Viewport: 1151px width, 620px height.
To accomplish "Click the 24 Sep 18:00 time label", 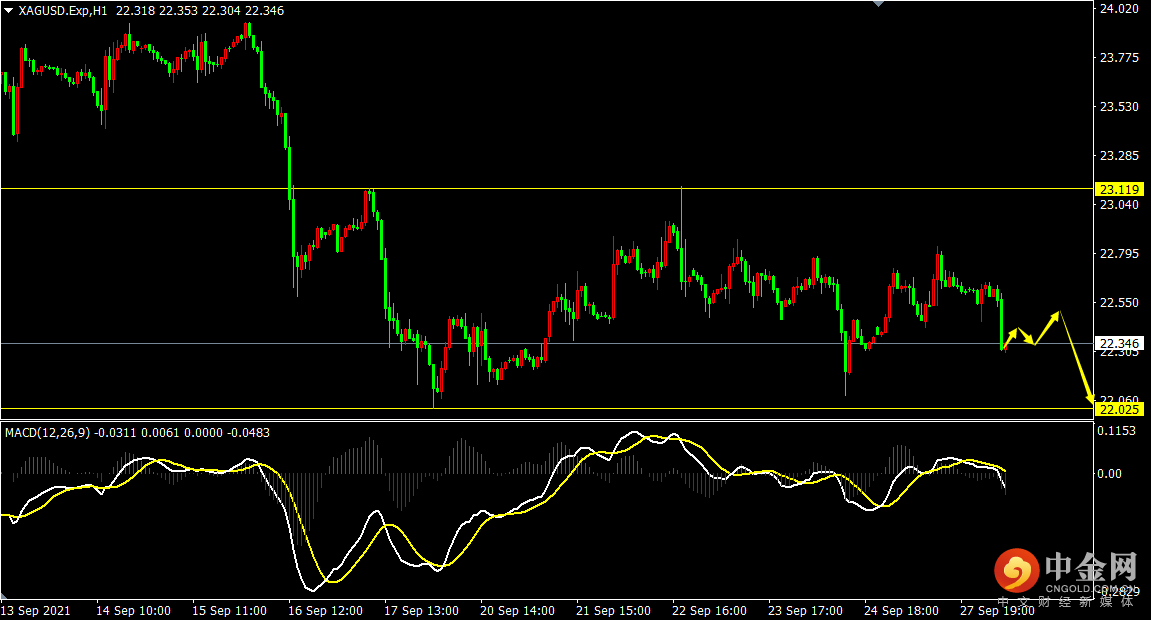I will coord(901,610).
